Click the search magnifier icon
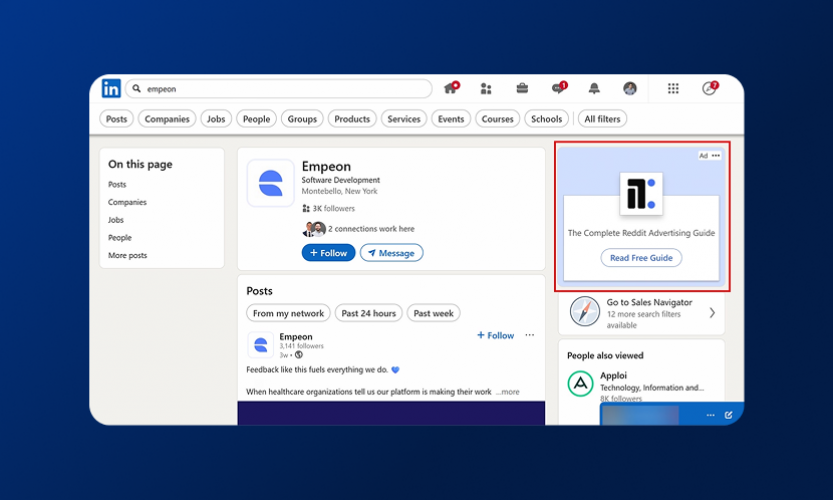 point(137,89)
